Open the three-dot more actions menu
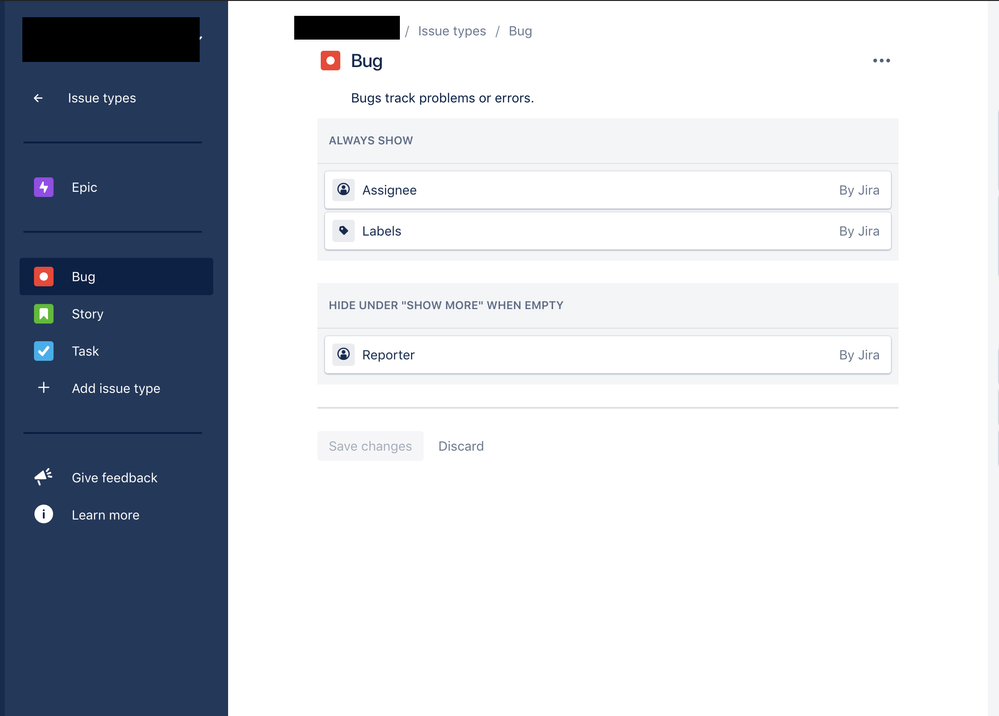Image resolution: width=999 pixels, height=716 pixels. point(881,61)
